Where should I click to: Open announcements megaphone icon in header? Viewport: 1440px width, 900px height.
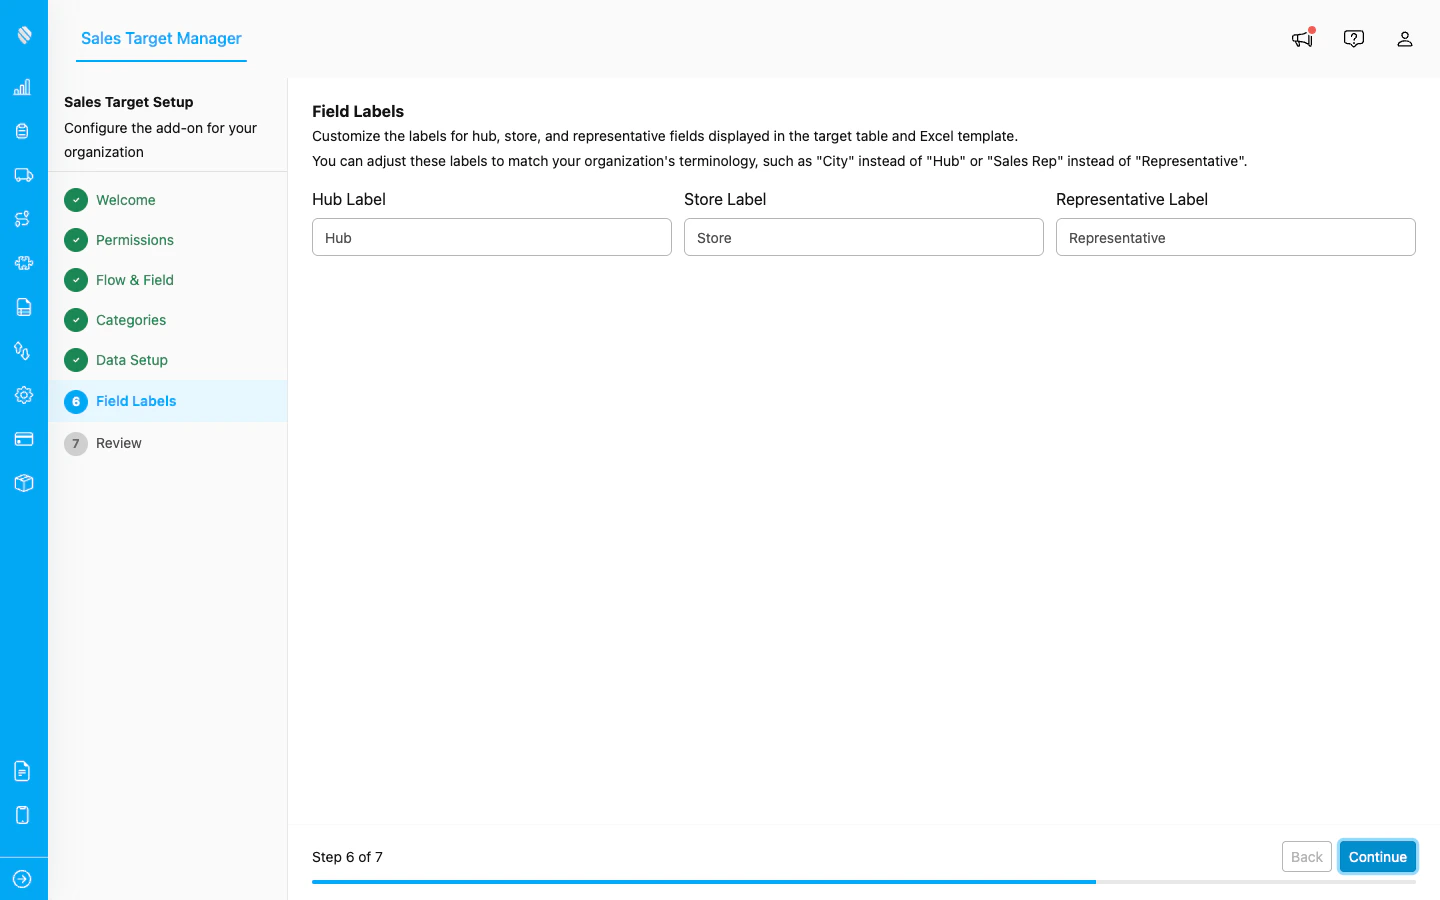[1302, 38]
